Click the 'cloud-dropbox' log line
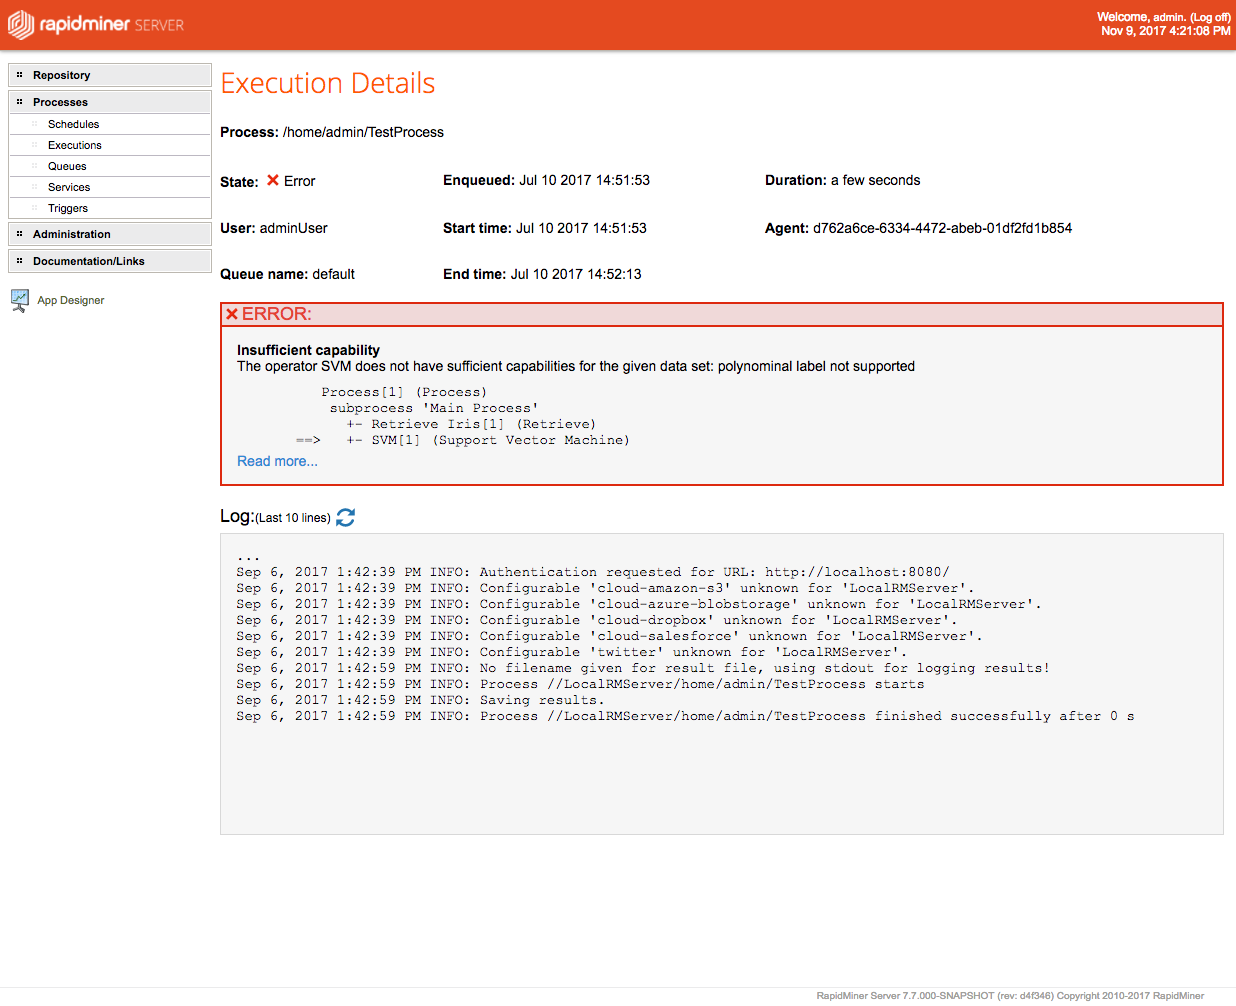The width and height of the screenshot is (1236, 1006). [597, 620]
